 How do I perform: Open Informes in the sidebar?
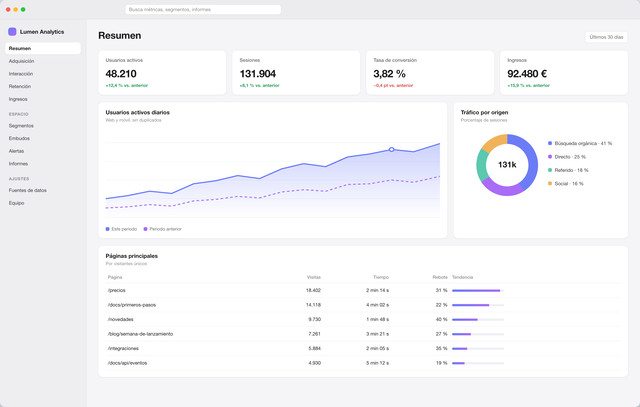(x=43, y=164)
